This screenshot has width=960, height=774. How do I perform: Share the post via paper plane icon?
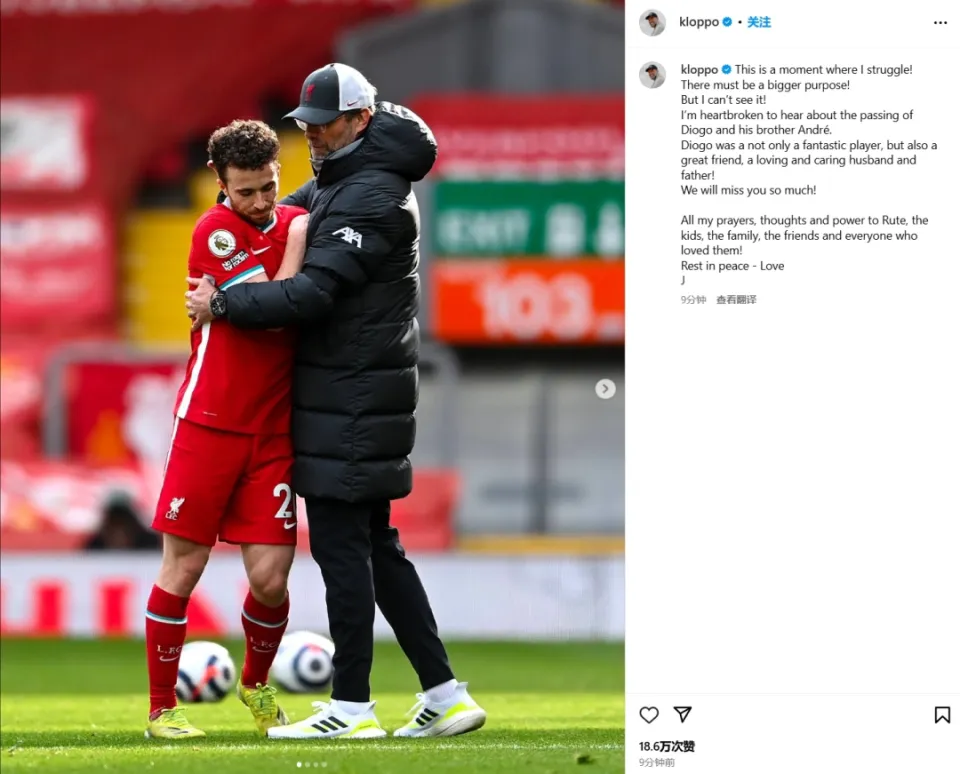tap(682, 714)
